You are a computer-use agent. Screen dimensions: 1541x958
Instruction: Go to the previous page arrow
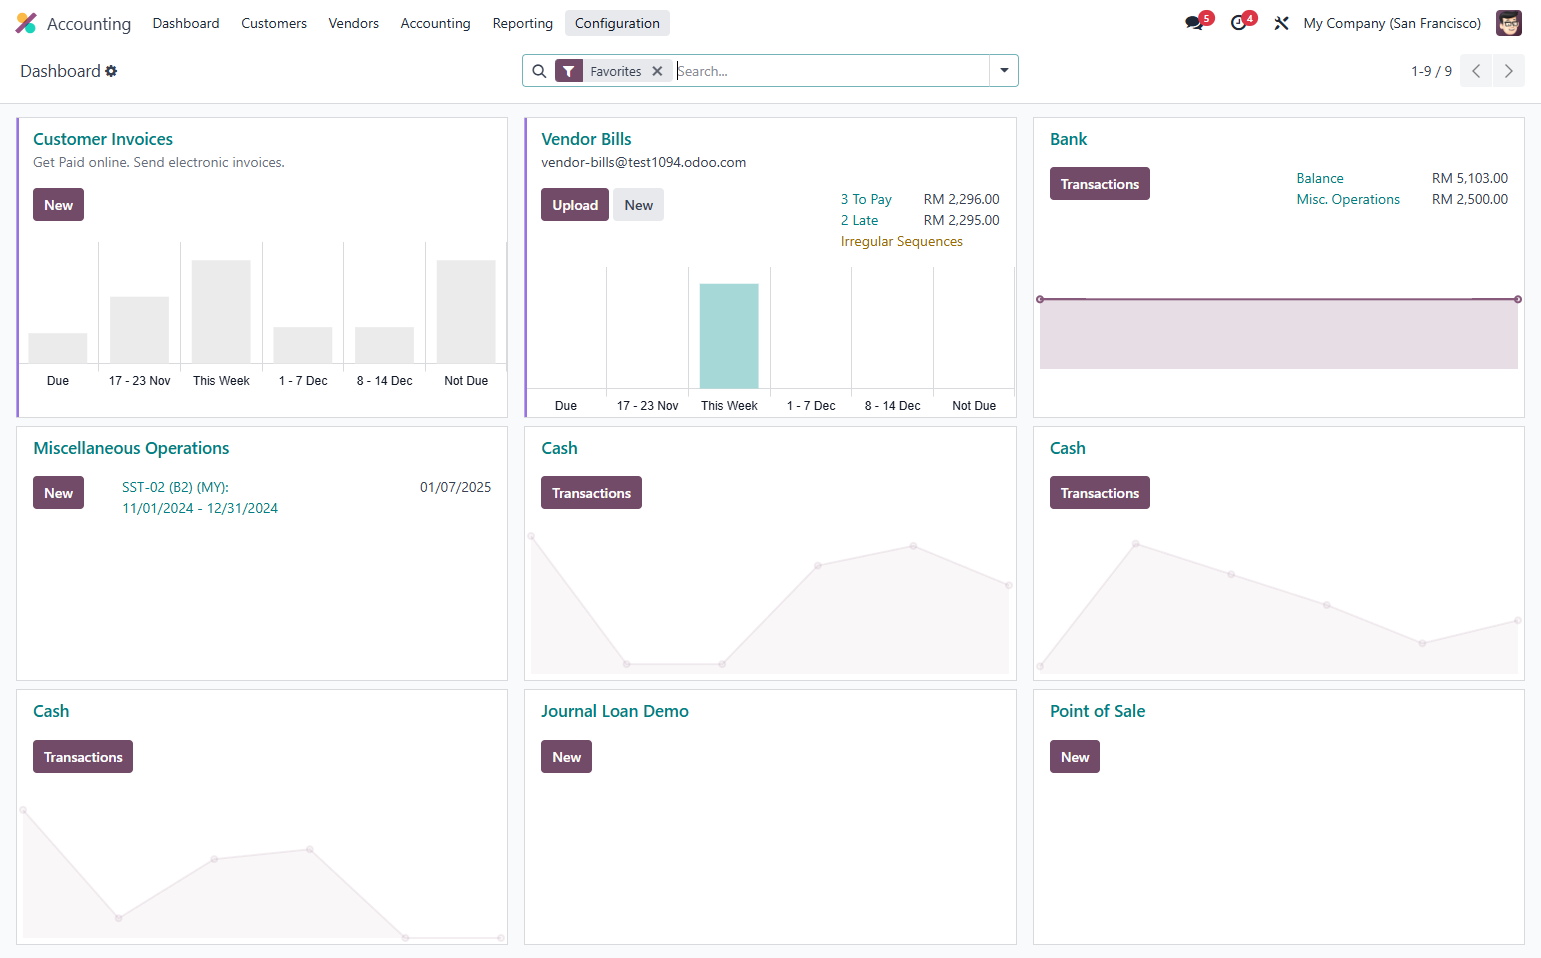tap(1476, 71)
